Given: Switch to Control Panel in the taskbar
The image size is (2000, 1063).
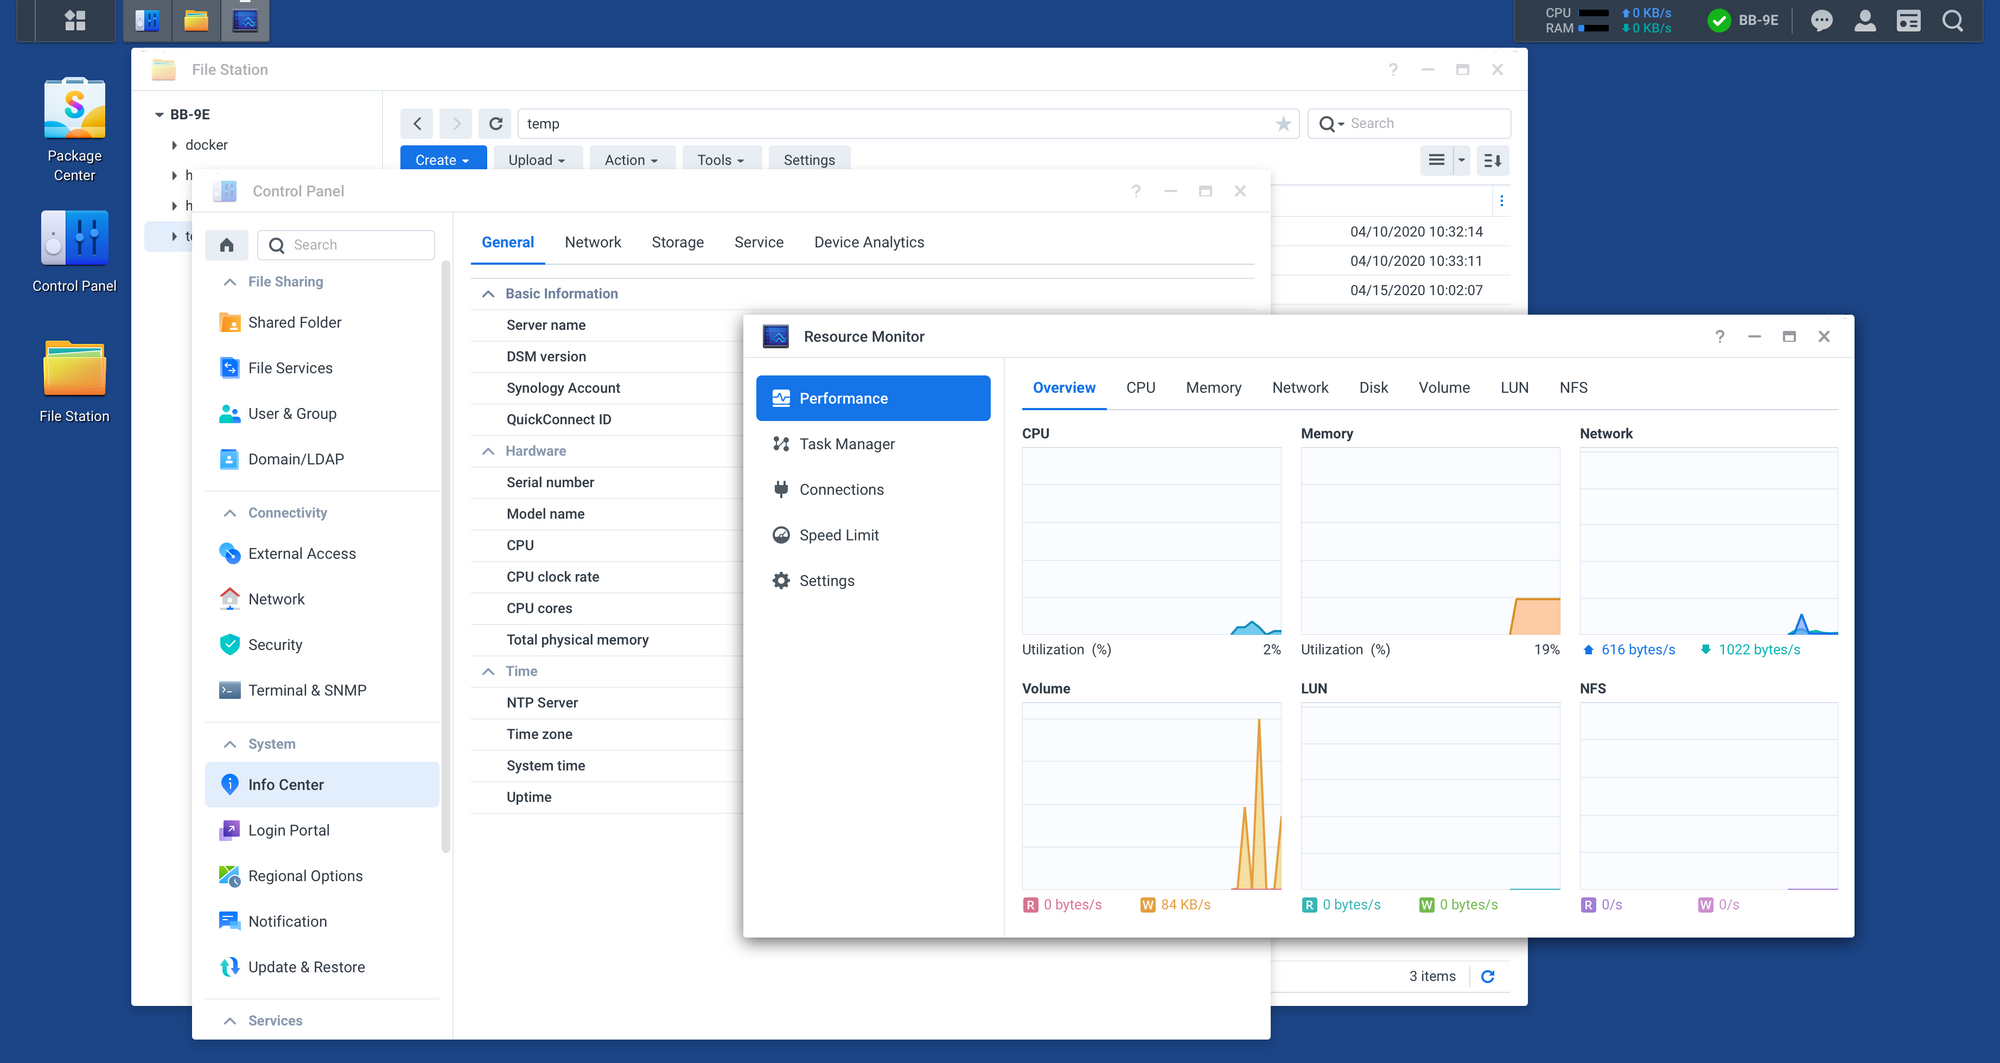Looking at the screenshot, I should pos(147,20).
